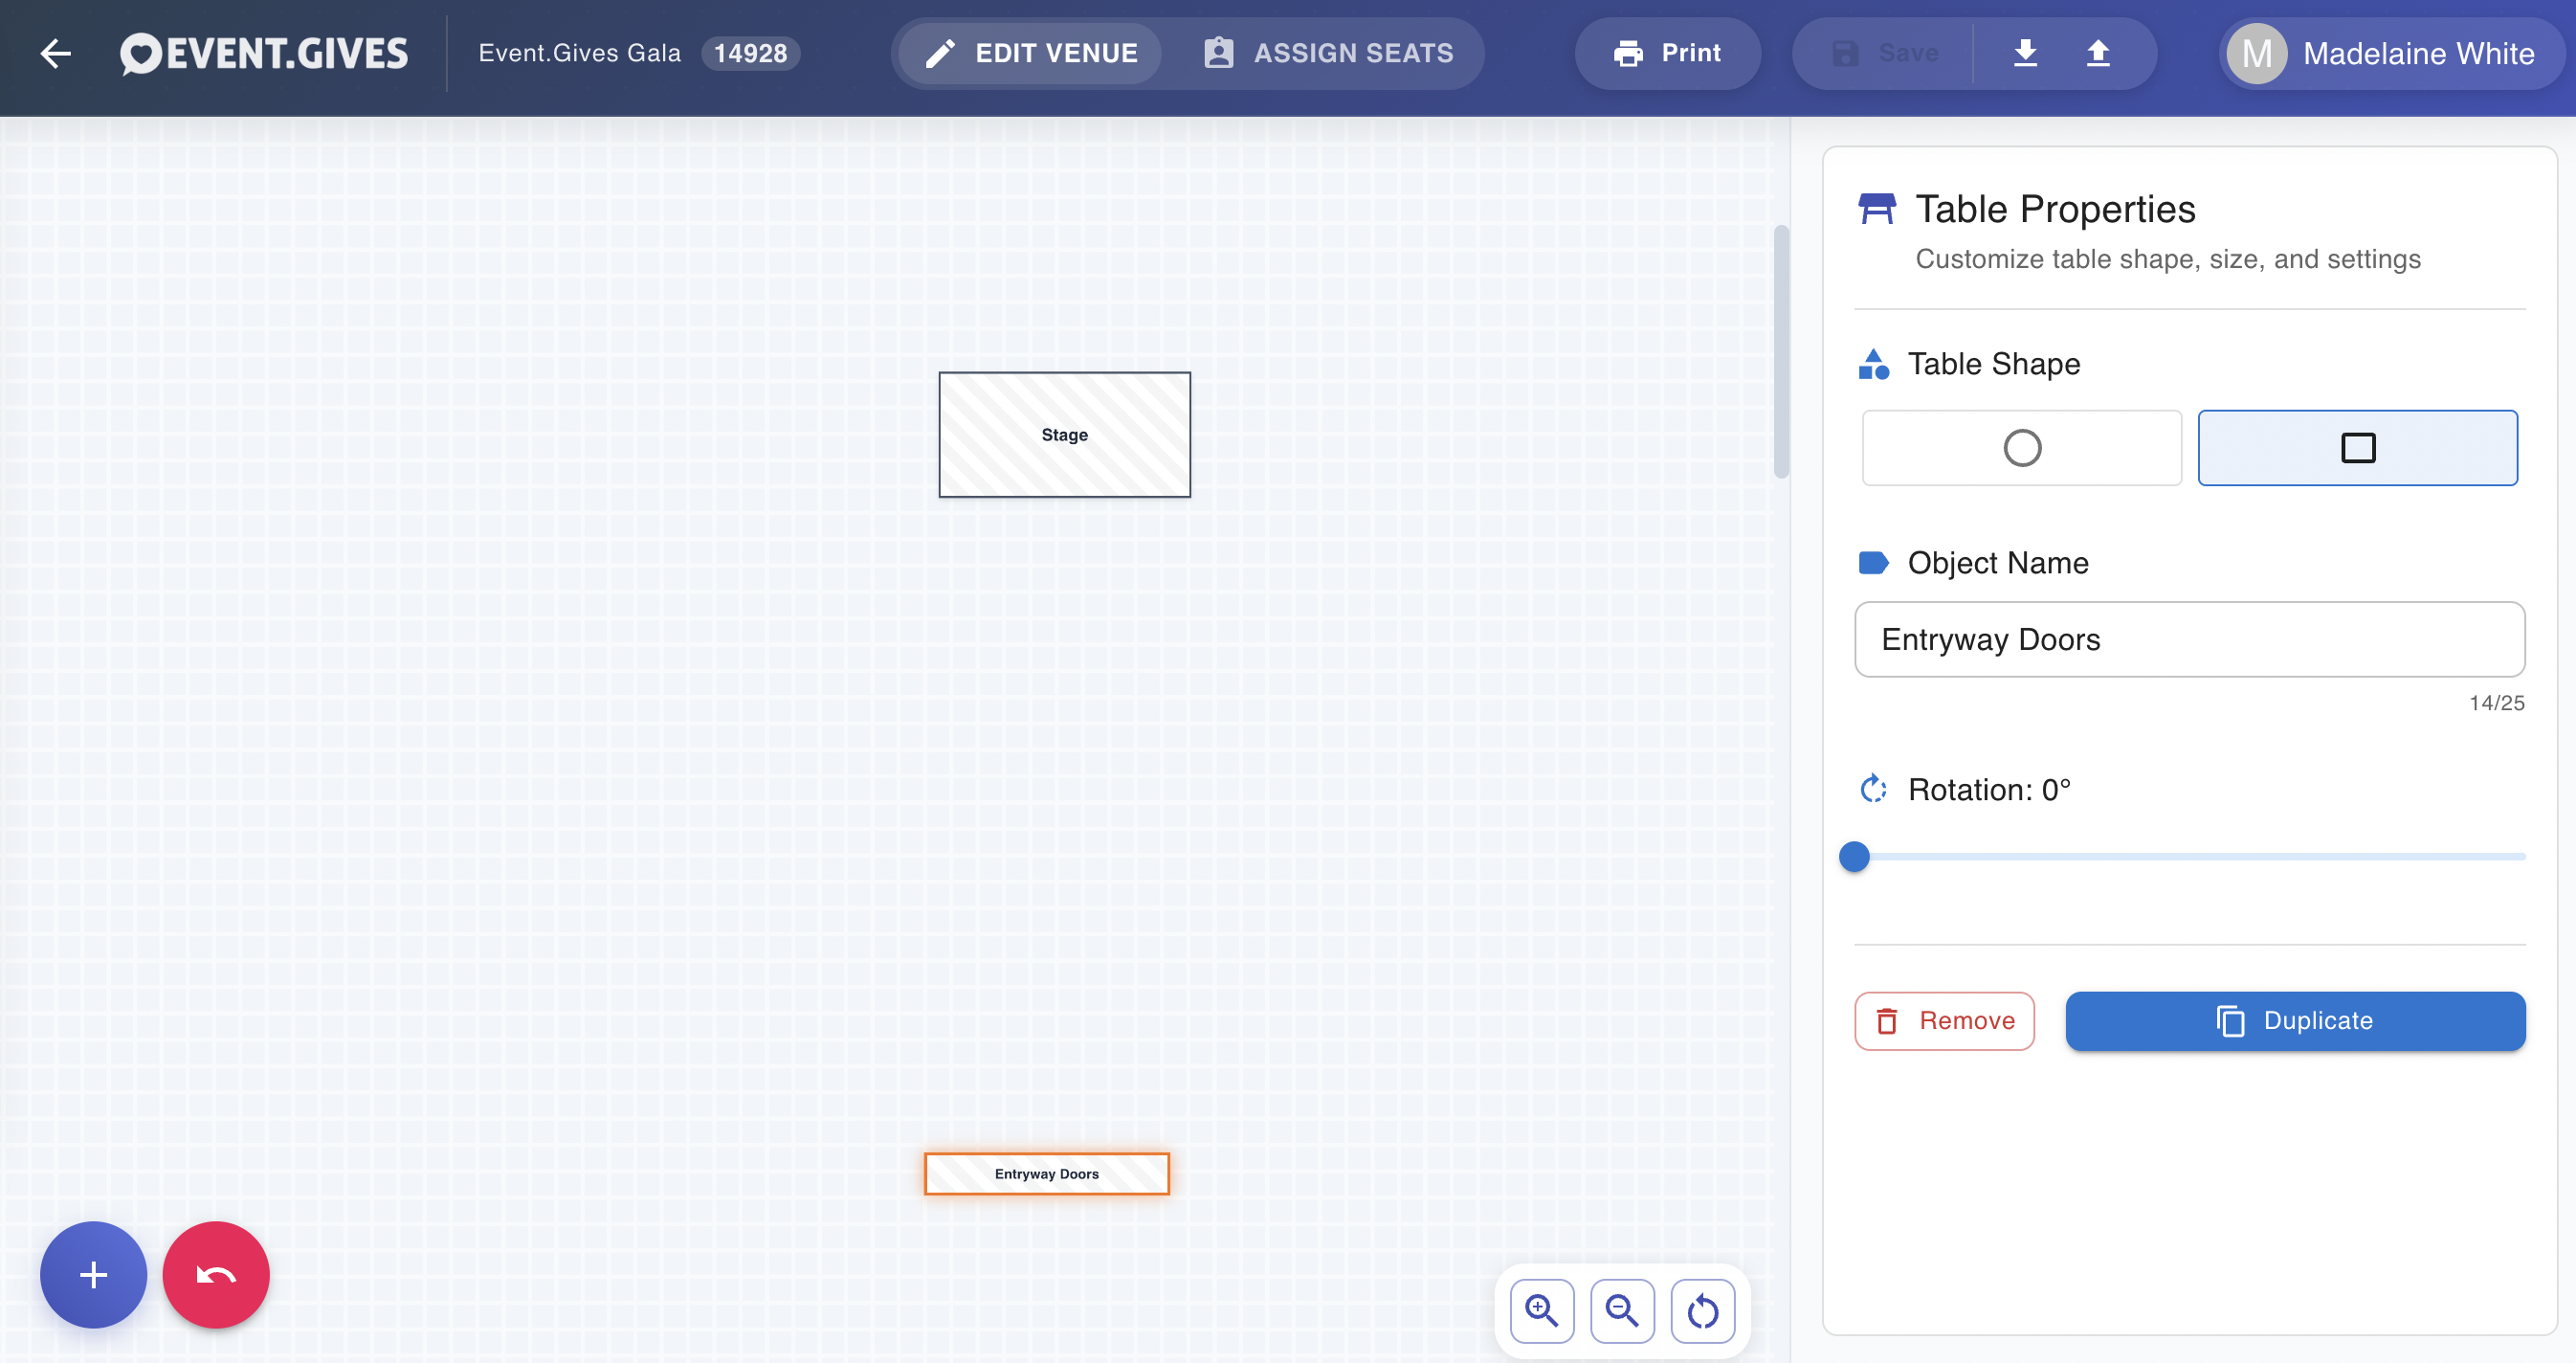Screen dimensions: 2576x1363
Task: Click the user avatar M icon
Action: pos(2257,53)
